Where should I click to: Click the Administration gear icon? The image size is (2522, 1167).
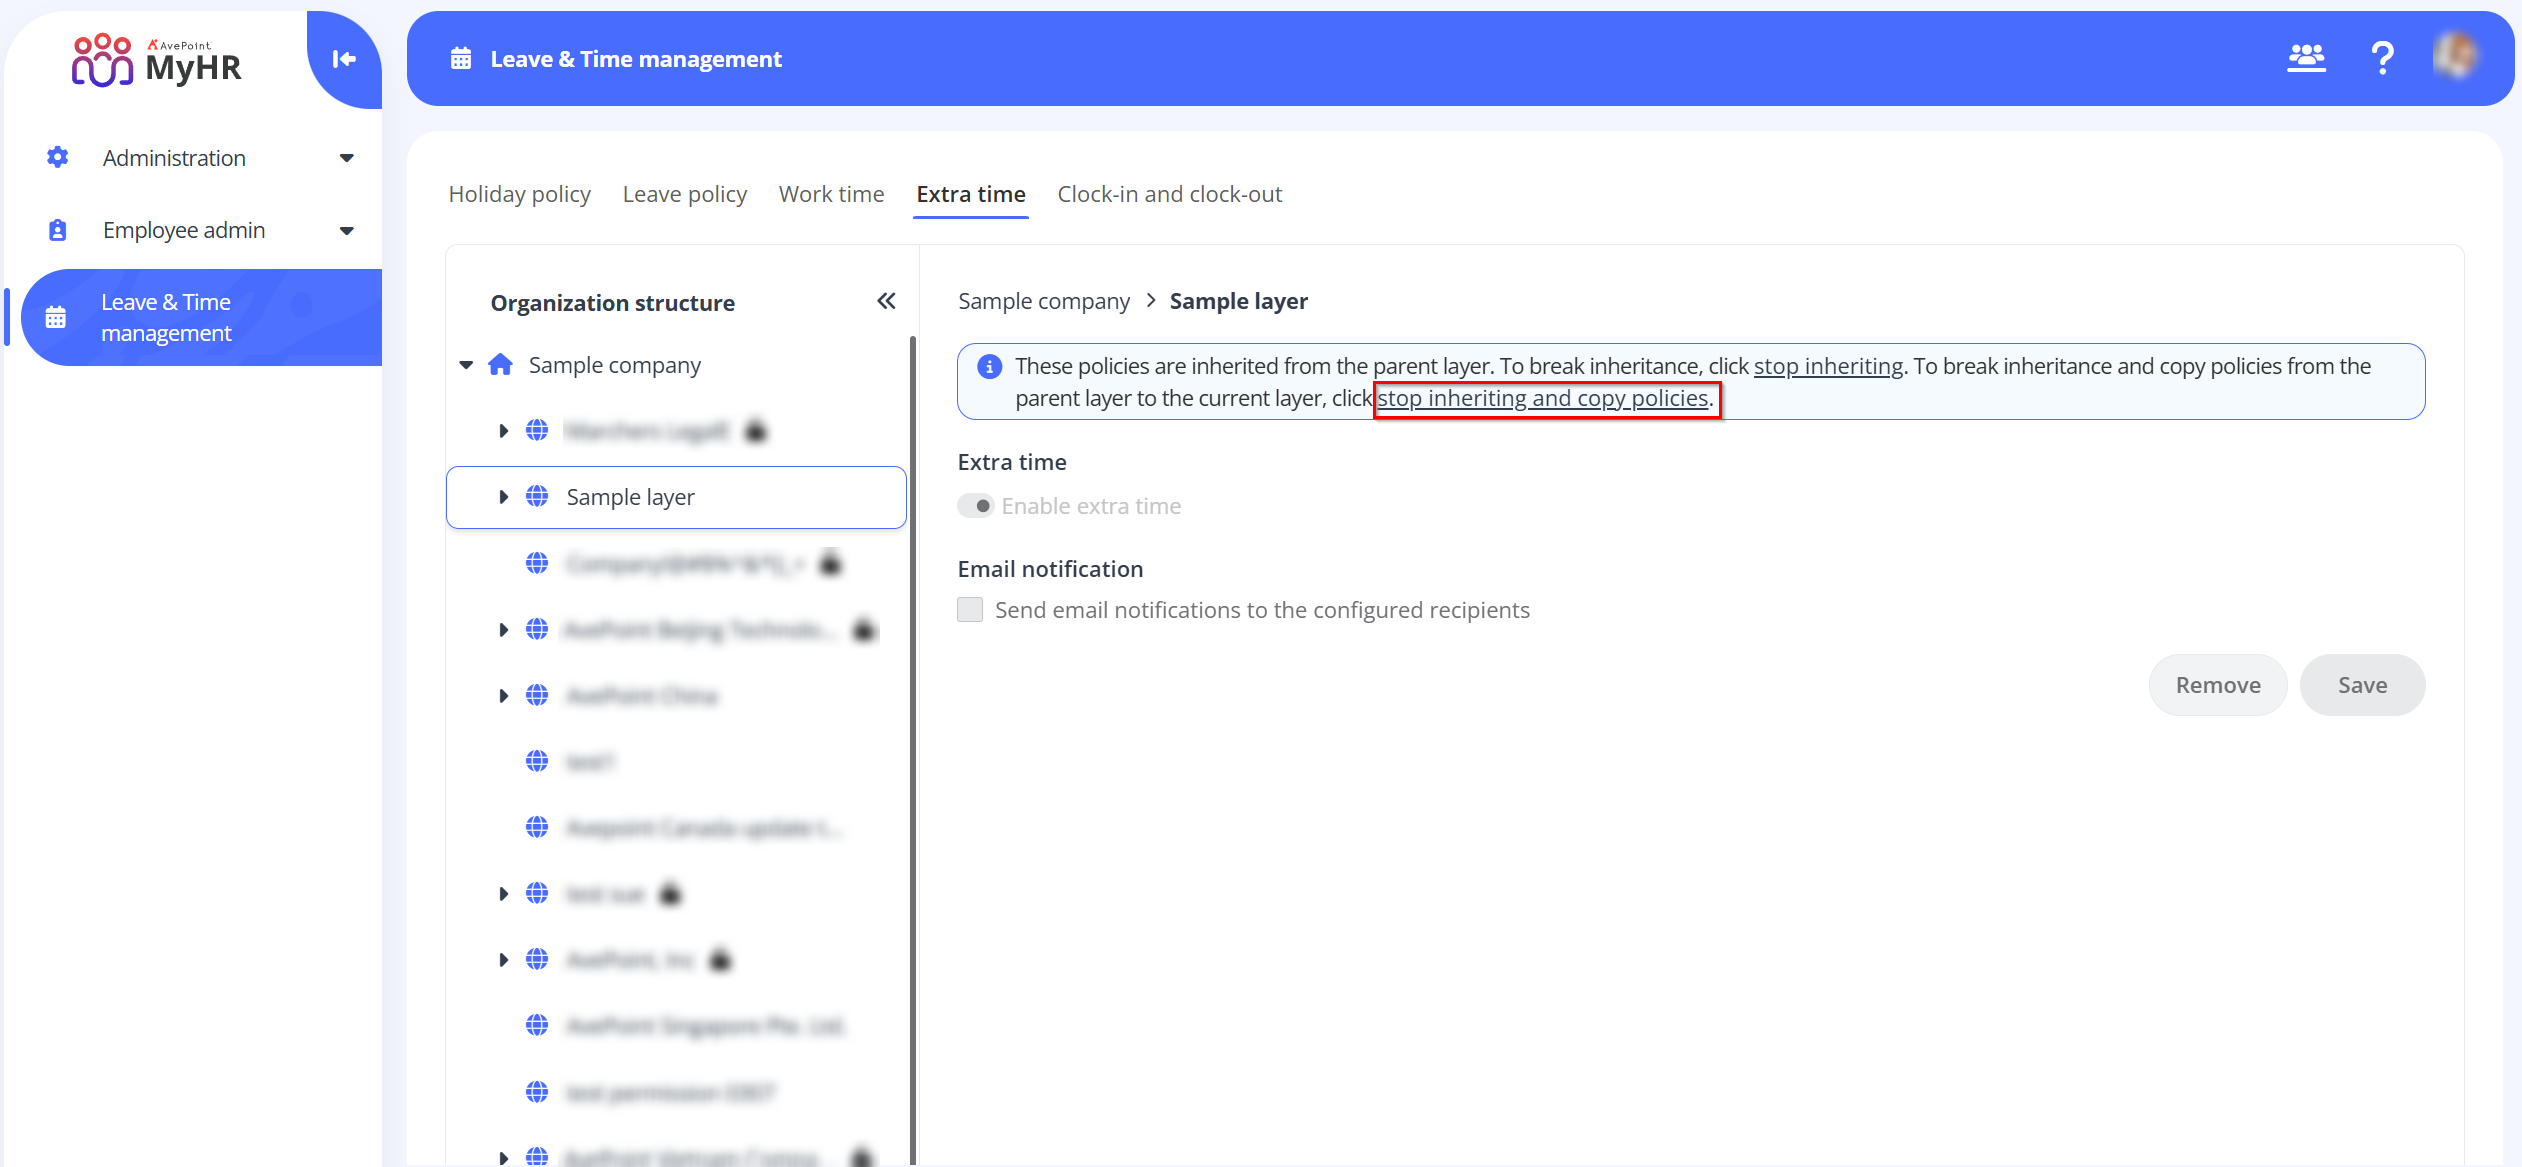tap(57, 157)
